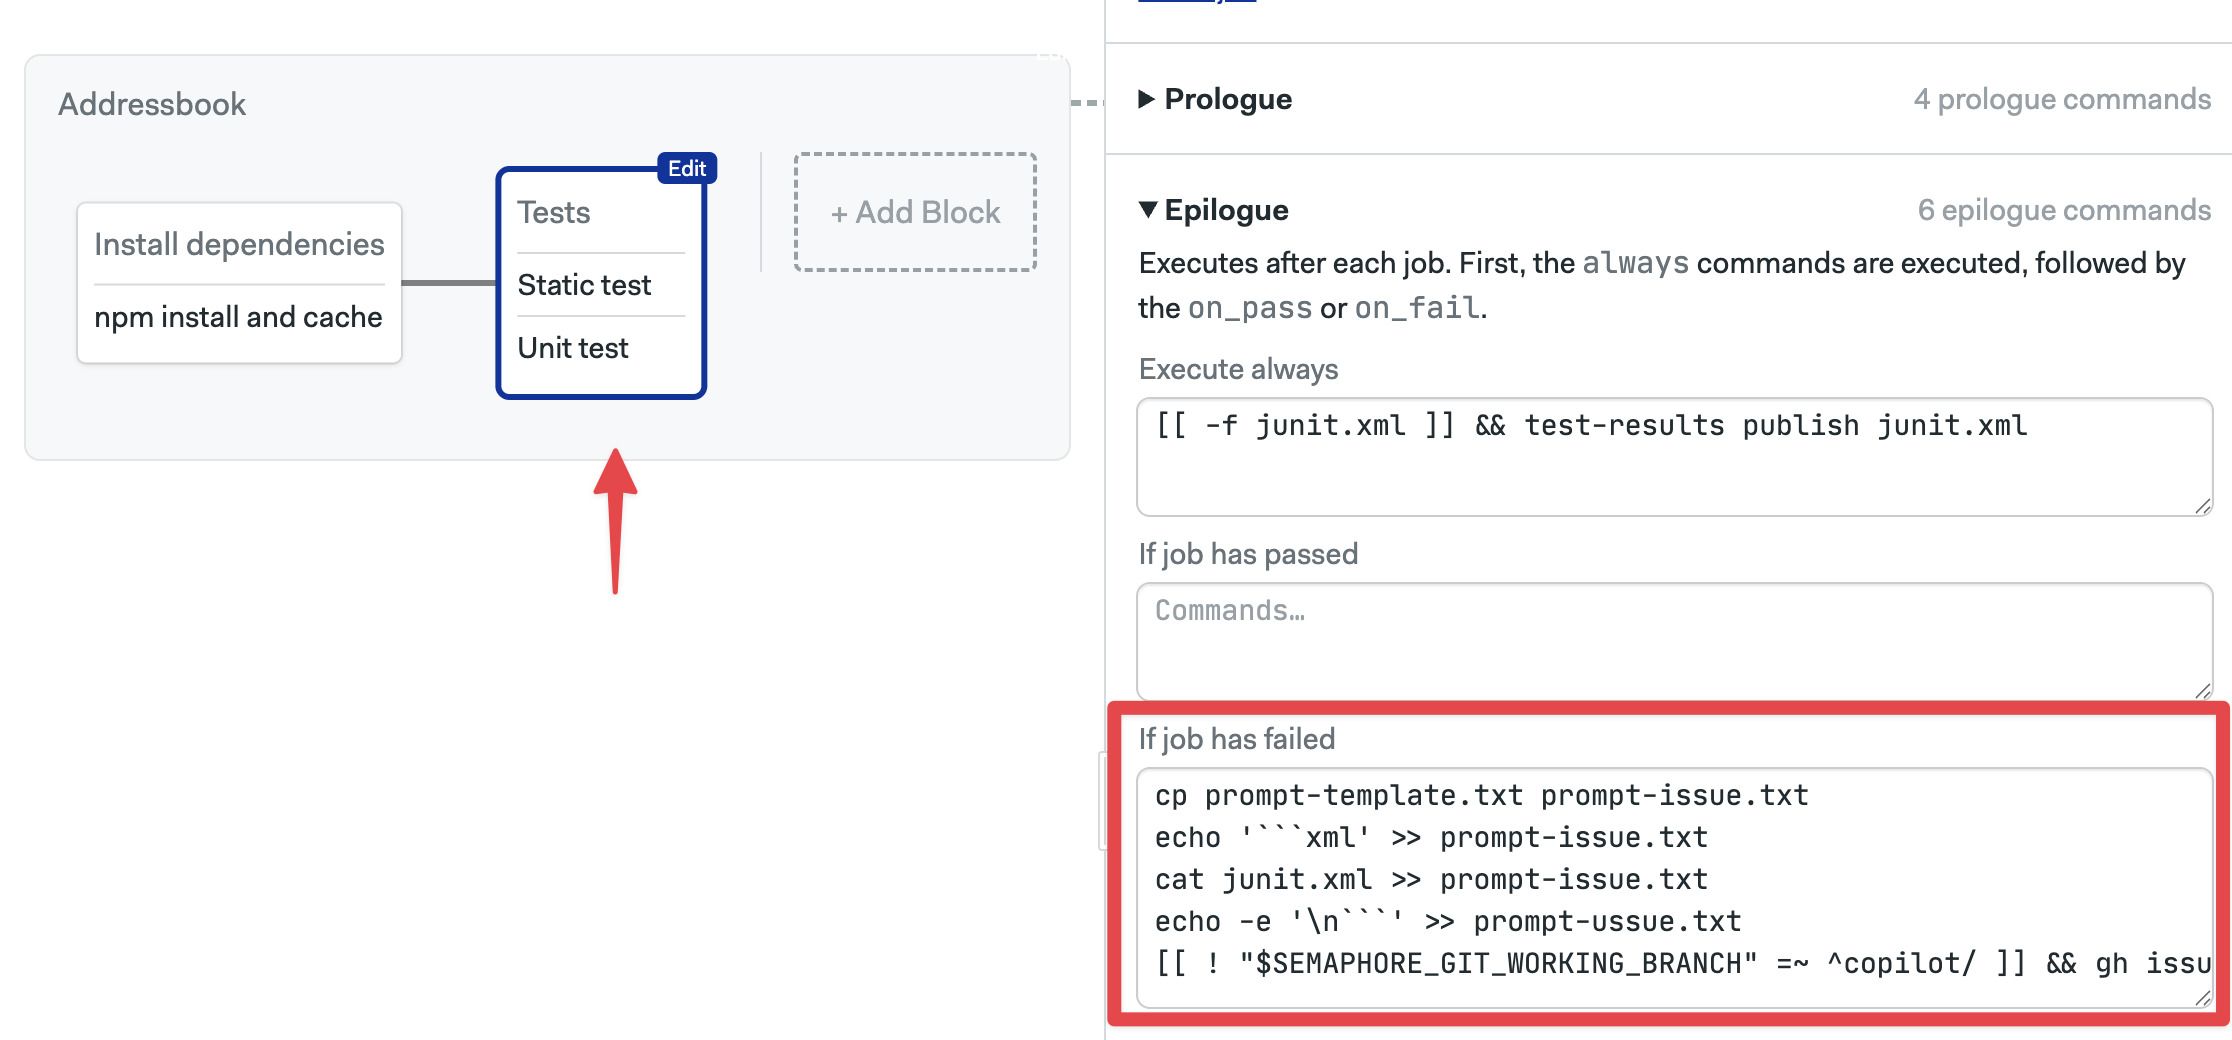Select the Unit test job
The height and width of the screenshot is (1040, 2232).
572,347
